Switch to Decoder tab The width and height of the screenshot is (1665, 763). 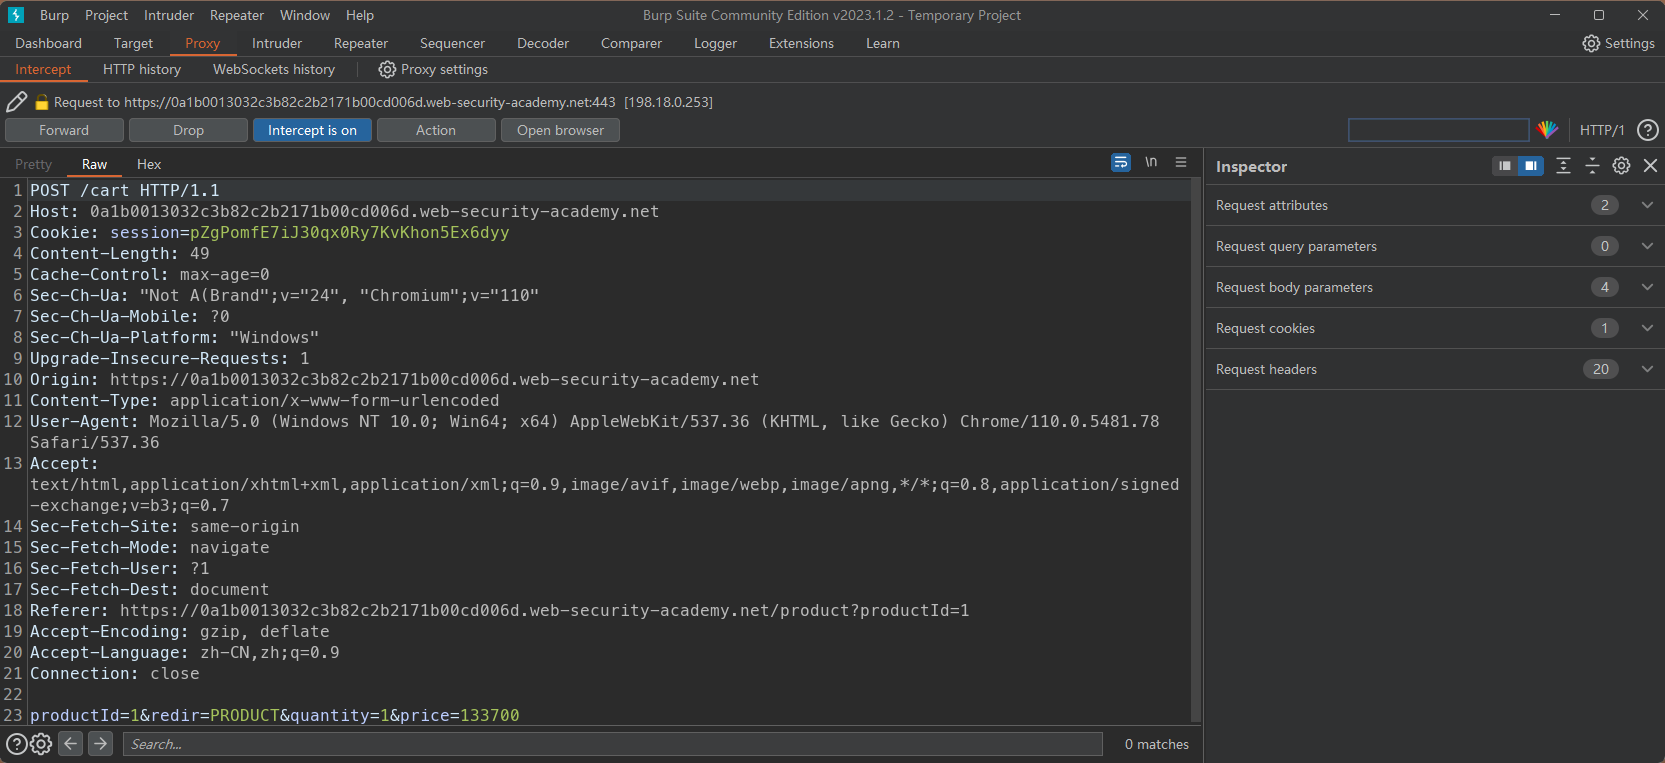click(x=543, y=43)
